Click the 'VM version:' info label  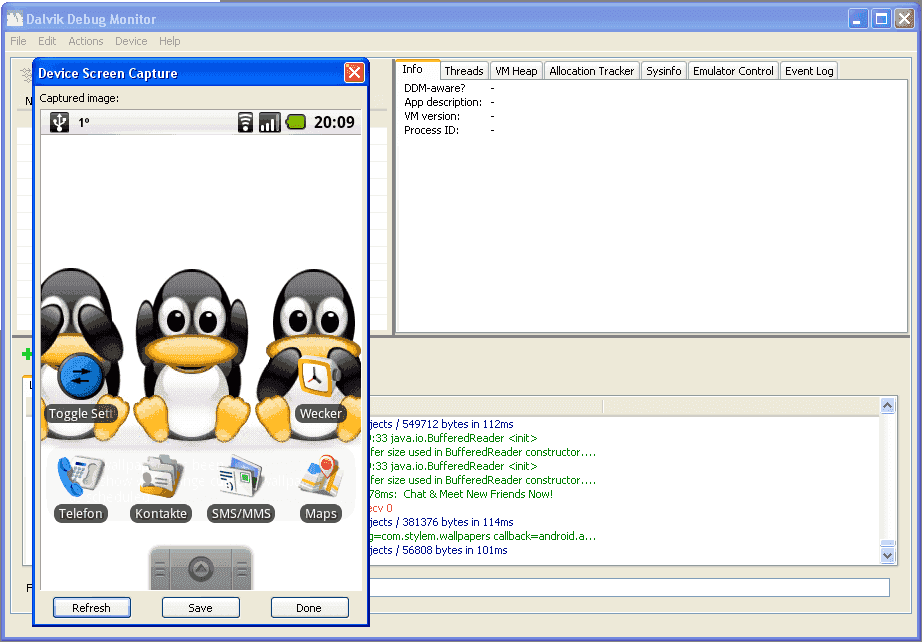click(432, 116)
